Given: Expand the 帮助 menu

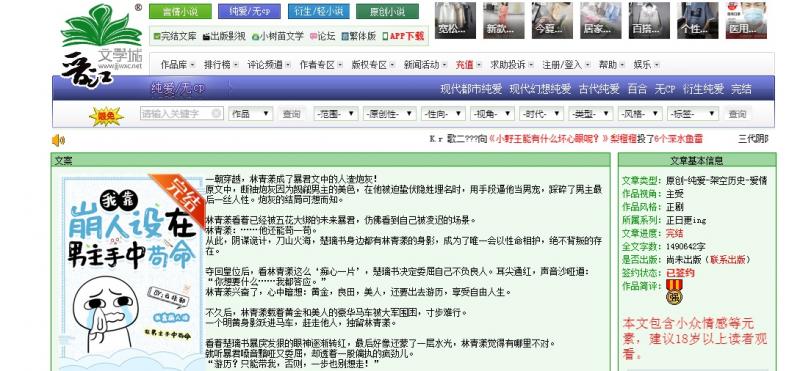Looking at the screenshot, I should pyautogui.click(x=611, y=65).
